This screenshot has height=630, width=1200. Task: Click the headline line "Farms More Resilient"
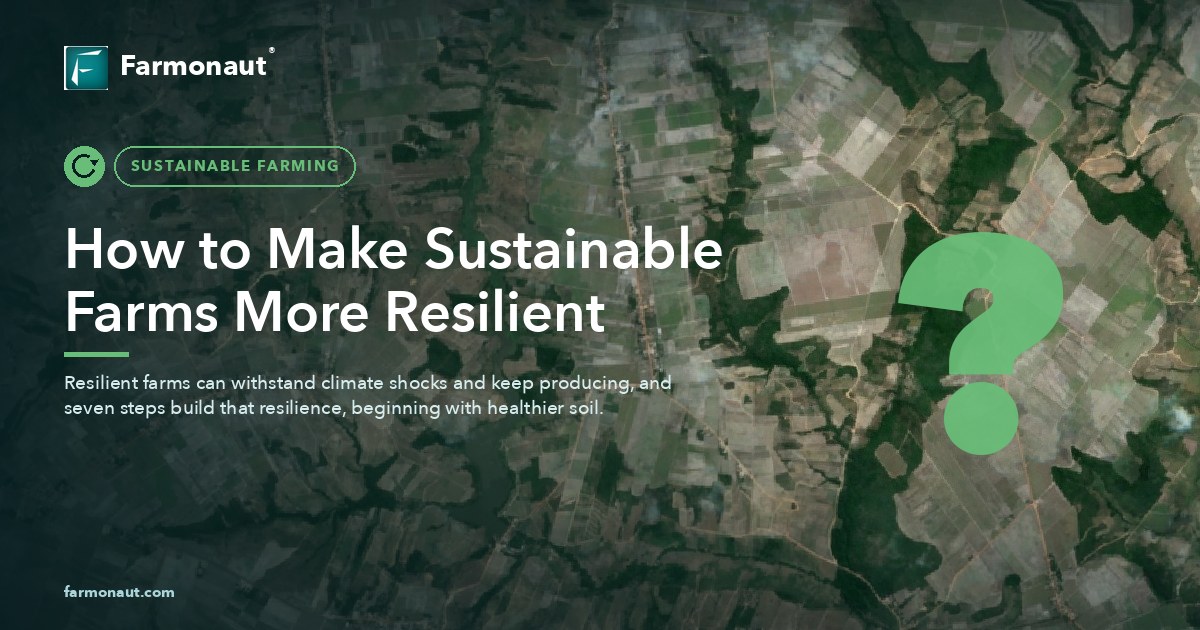click(x=335, y=312)
